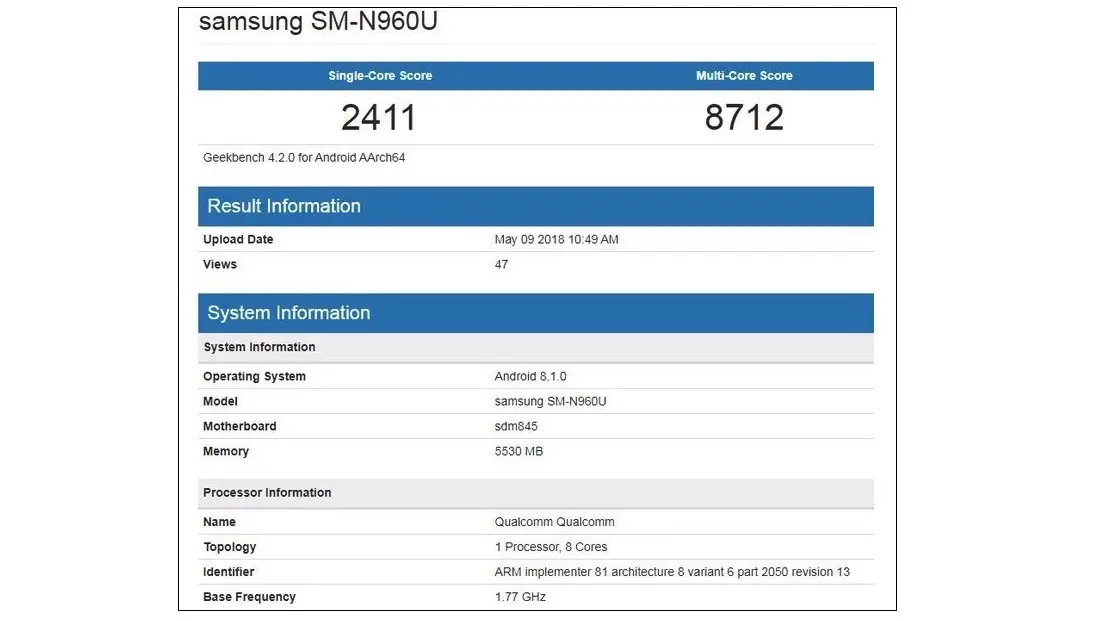Click the views count 47

tap(501, 265)
